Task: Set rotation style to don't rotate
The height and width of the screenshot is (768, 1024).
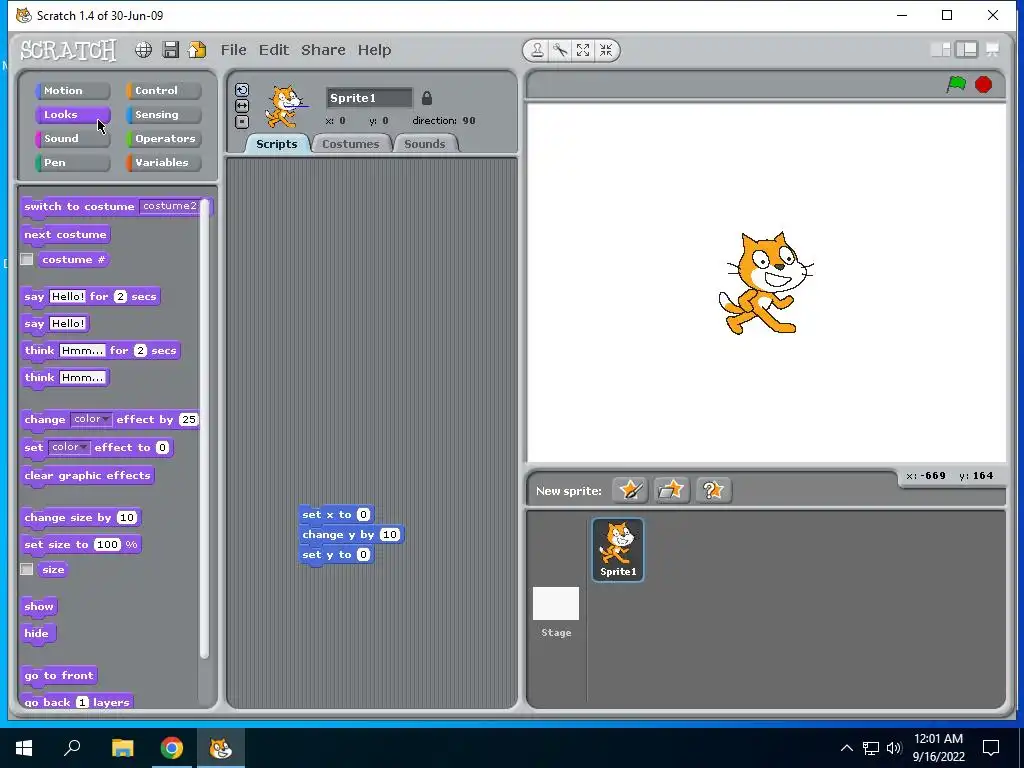Action: [x=242, y=121]
